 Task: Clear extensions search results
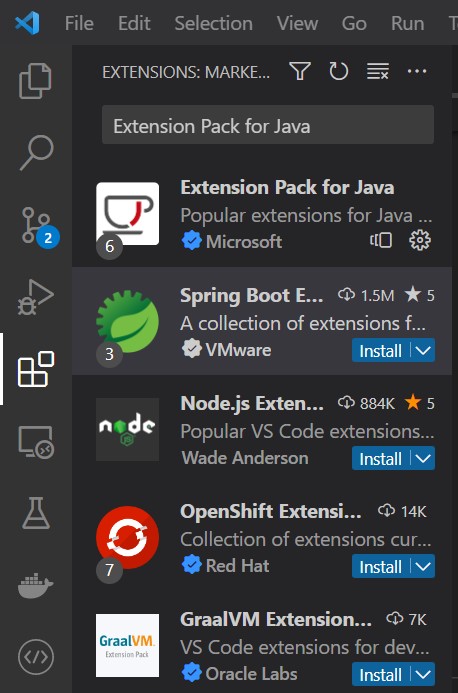[x=378, y=71]
